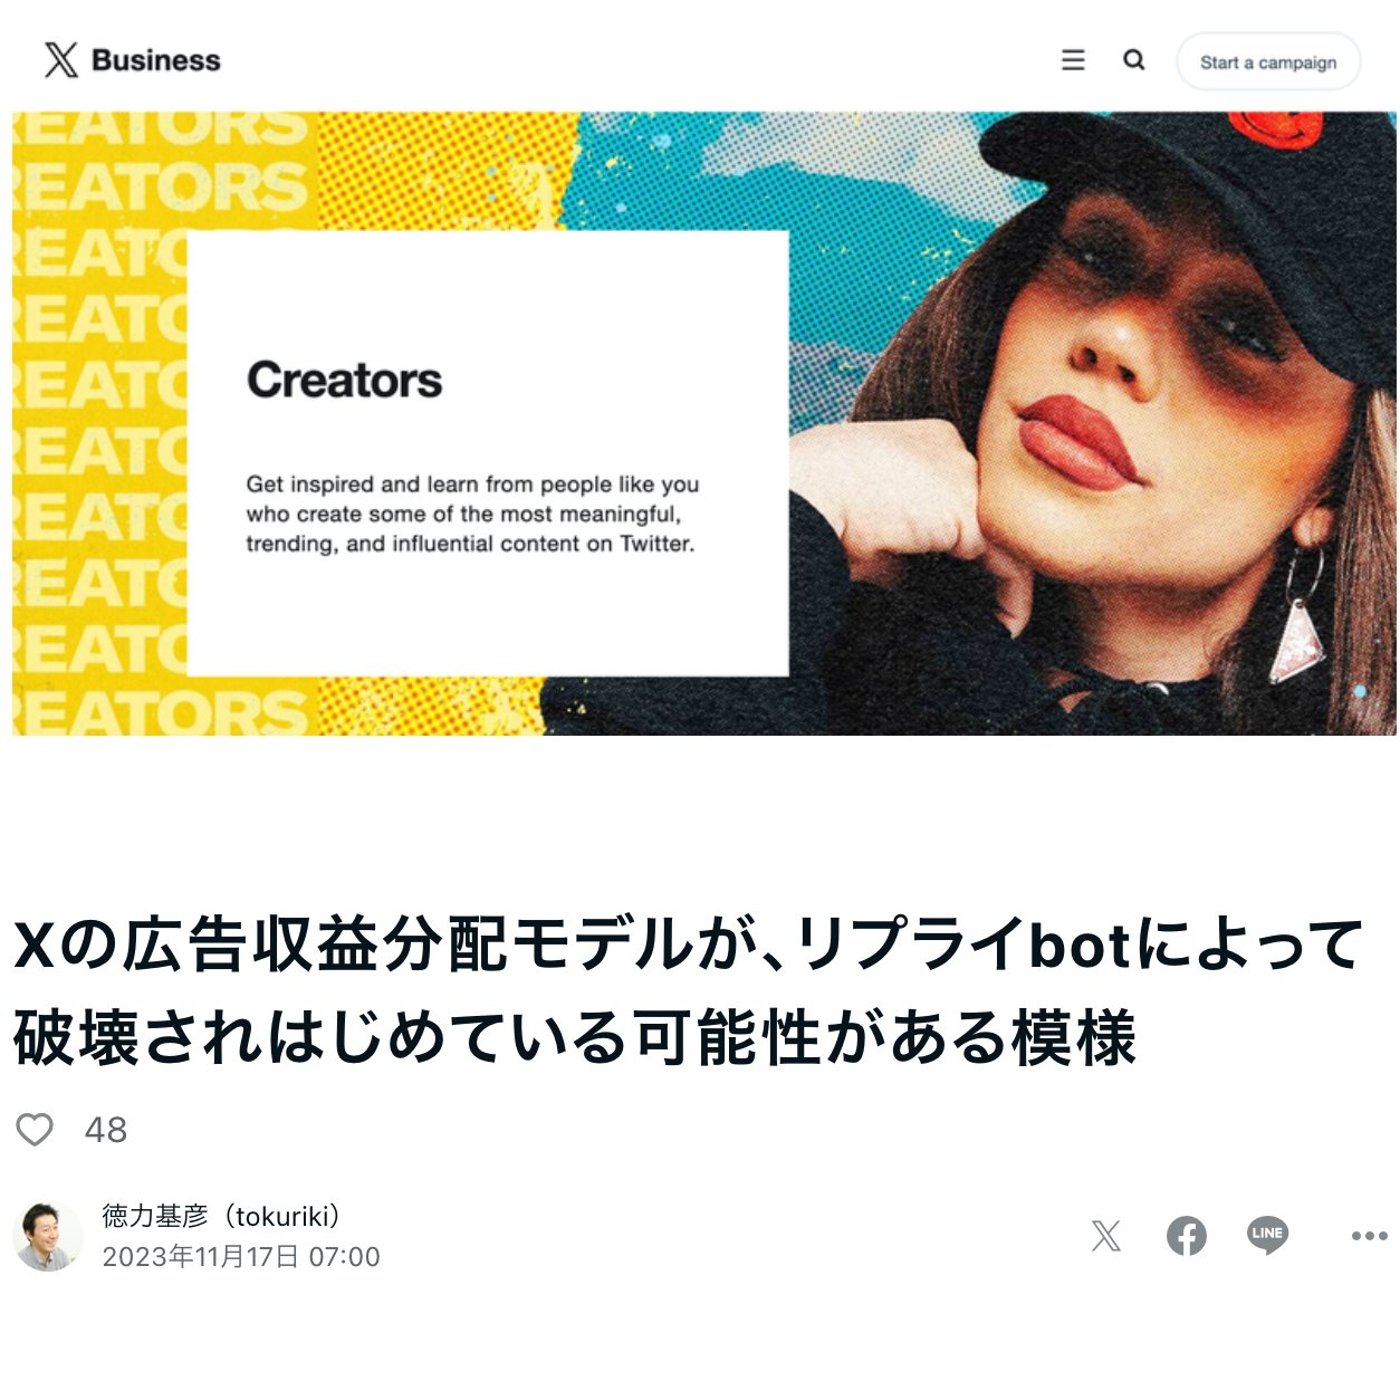1400x1400 pixels.
Task: Click the like count 48
Action: [x=106, y=1130]
